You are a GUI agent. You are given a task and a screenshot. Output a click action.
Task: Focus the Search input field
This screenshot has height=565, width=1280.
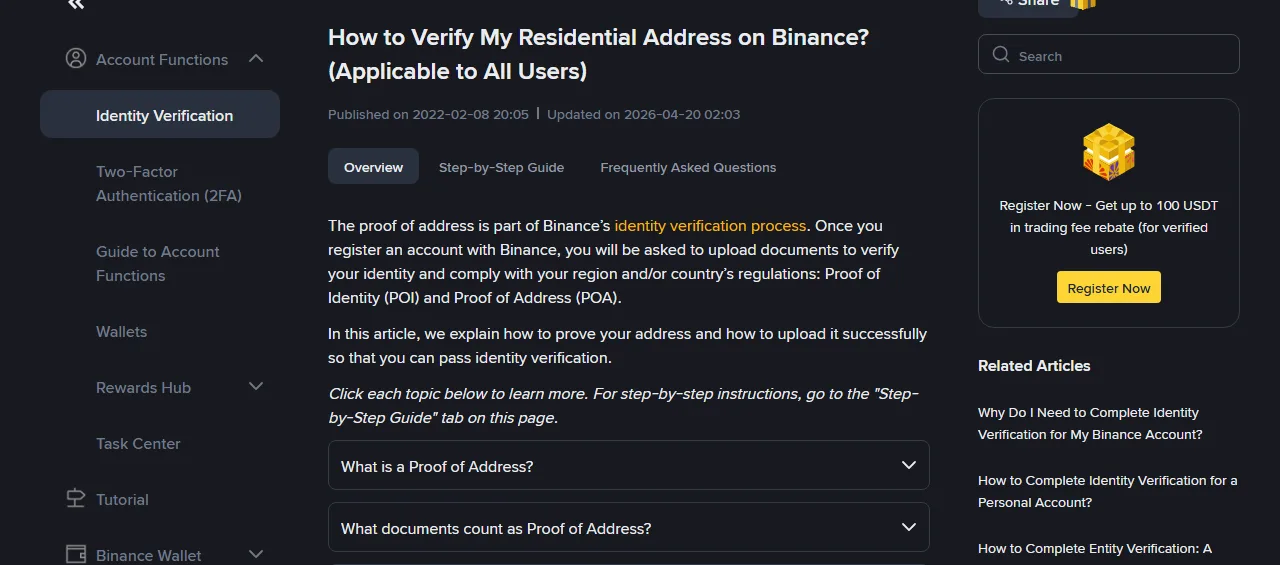[1109, 55]
